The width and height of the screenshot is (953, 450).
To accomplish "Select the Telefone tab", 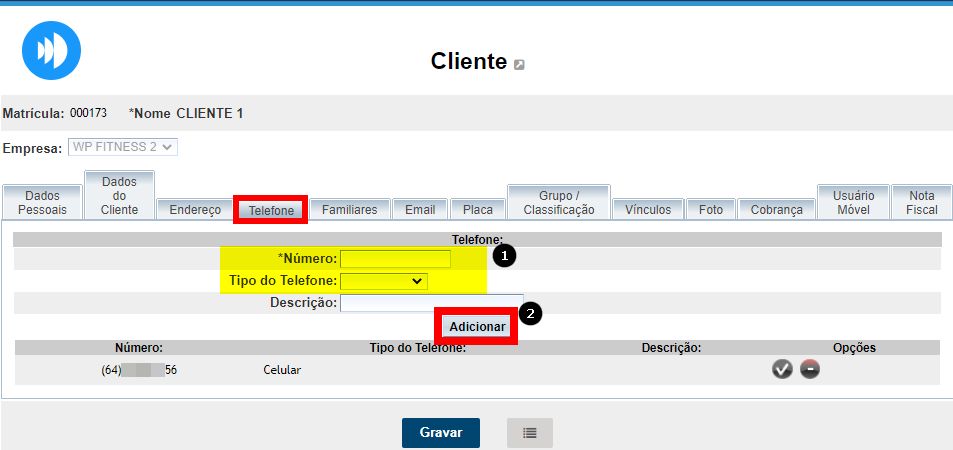I will [x=271, y=211].
